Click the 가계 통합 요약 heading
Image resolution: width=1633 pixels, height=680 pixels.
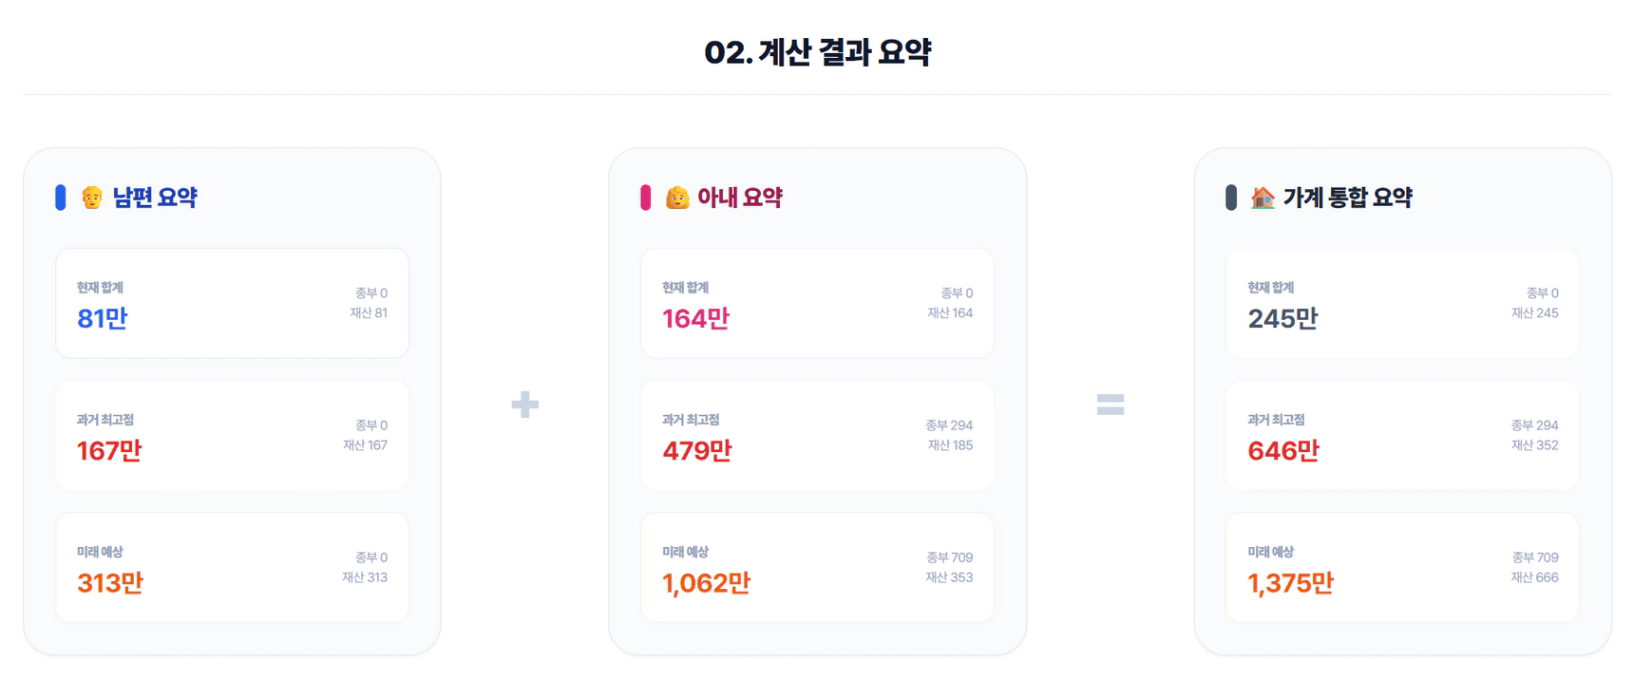pos(1347,198)
